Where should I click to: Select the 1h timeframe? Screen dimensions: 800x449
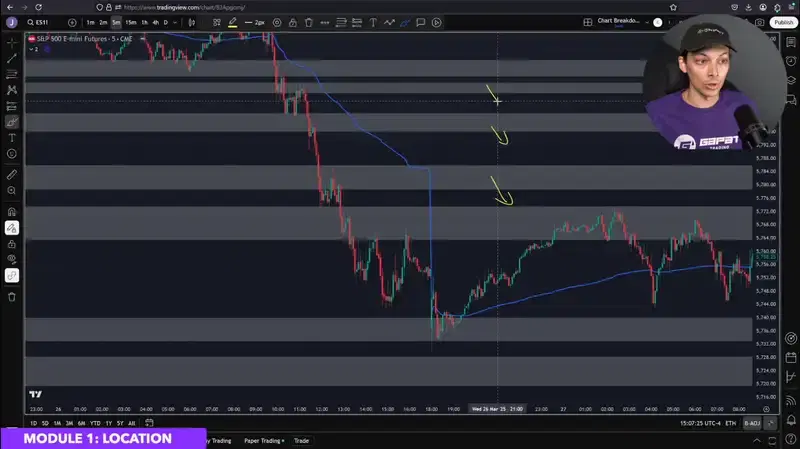144,22
